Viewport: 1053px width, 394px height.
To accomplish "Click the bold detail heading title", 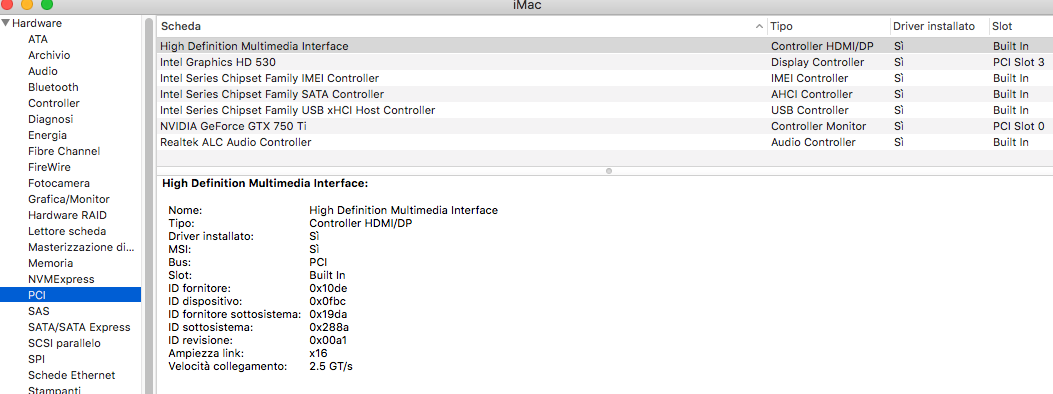I will pyautogui.click(x=265, y=183).
